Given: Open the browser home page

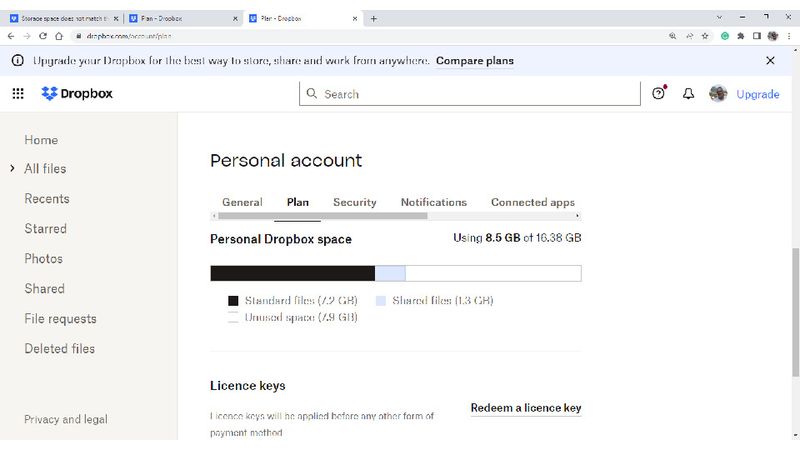Looking at the screenshot, I should [59, 36].
